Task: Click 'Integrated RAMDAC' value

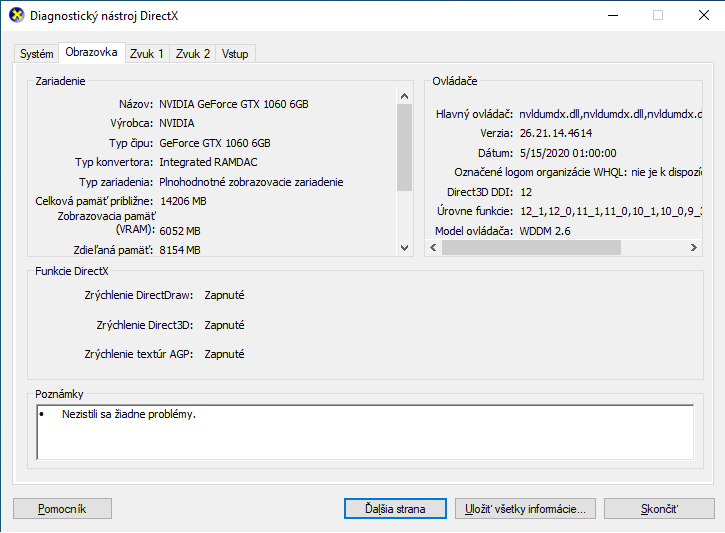Action: [208, 162]
